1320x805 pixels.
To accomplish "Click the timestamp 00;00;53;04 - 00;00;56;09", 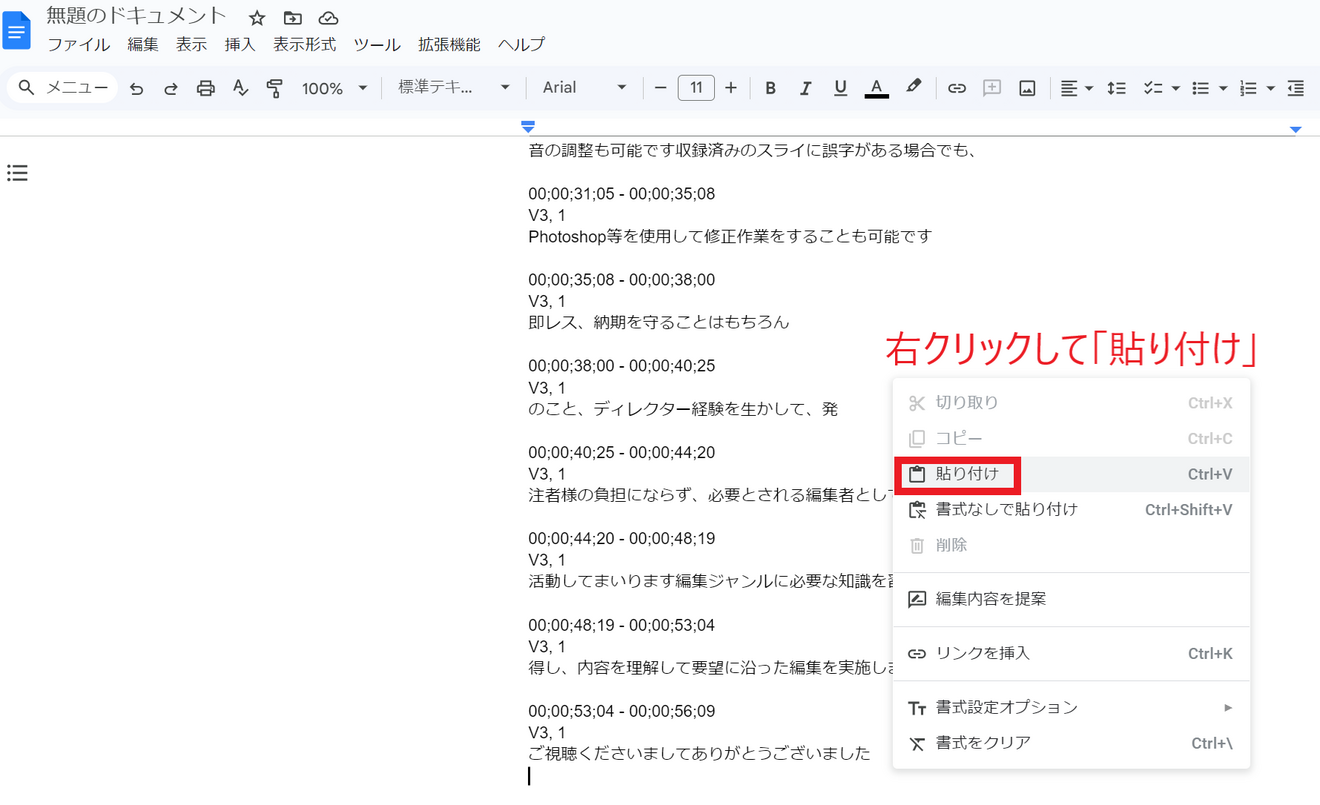I will click(x=622, y=712).
